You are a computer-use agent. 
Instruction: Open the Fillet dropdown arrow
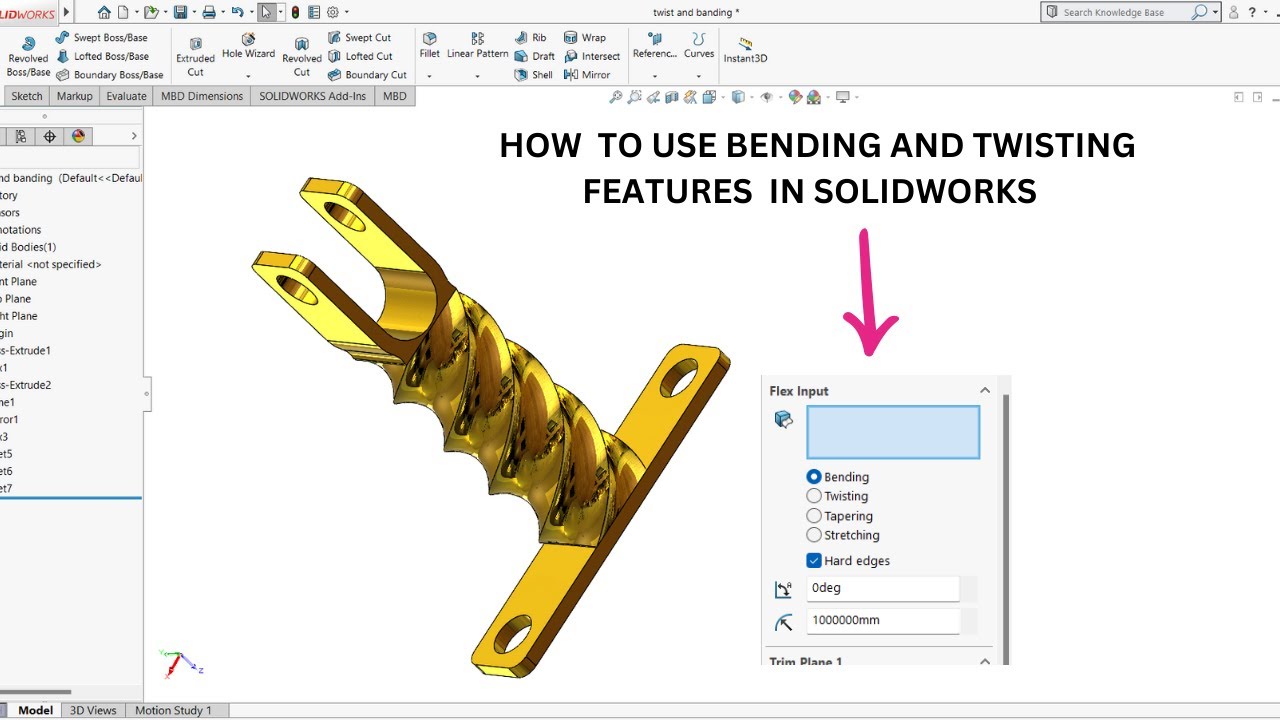click(429, 76)
